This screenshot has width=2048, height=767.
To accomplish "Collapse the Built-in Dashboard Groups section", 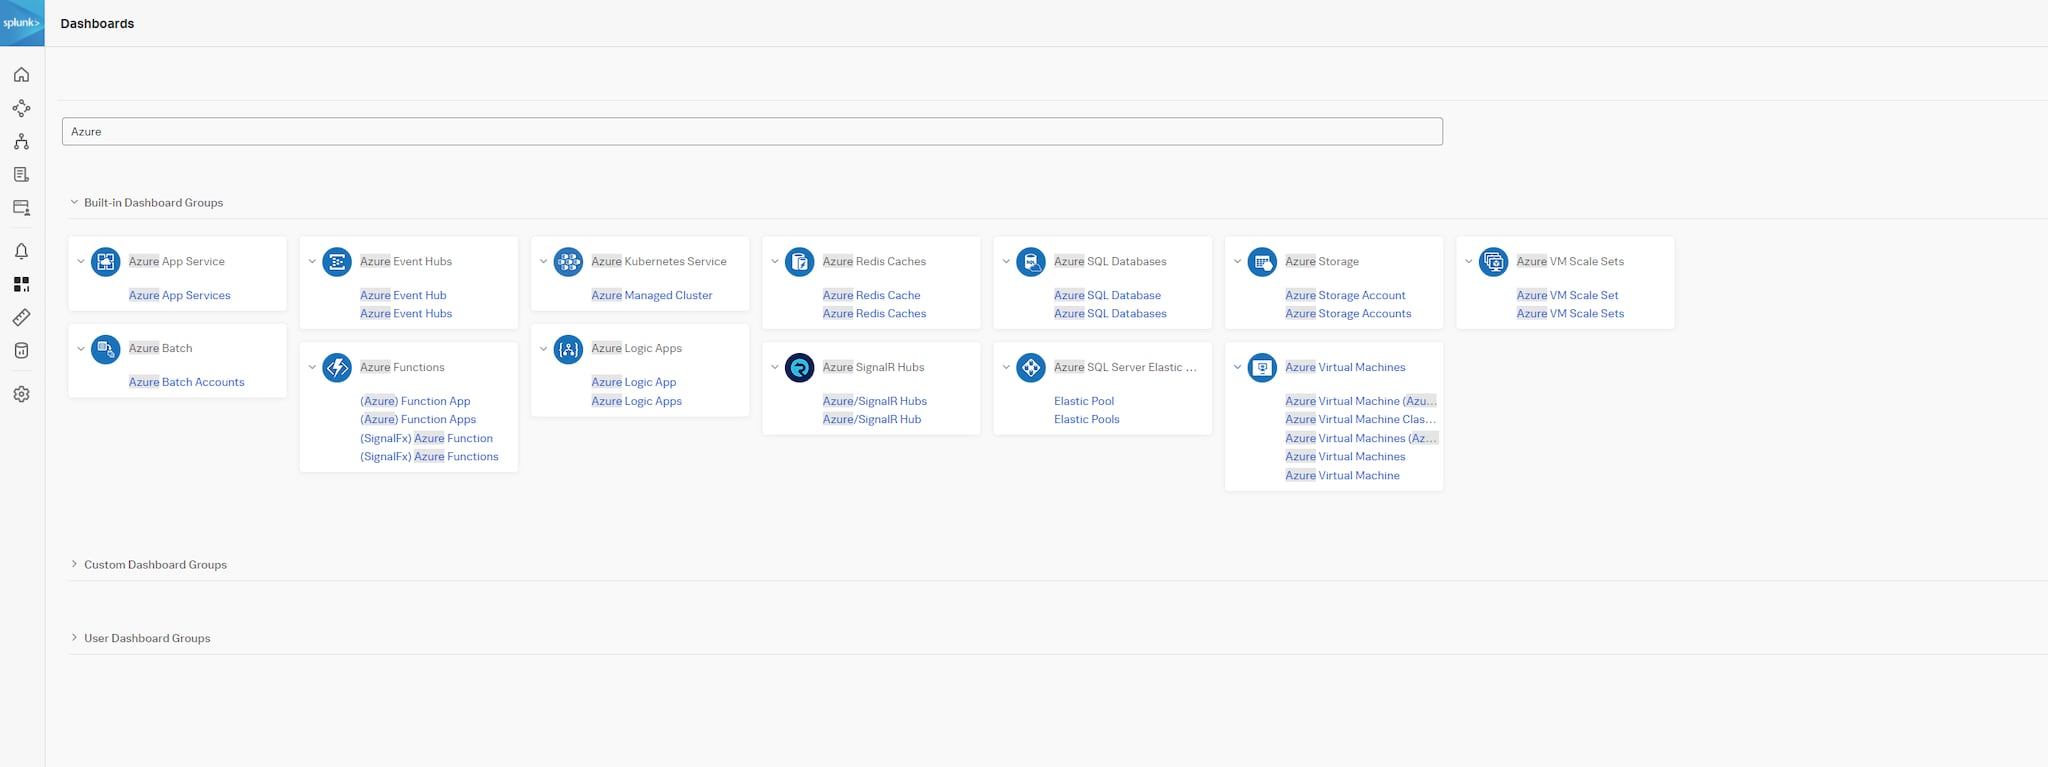I will coord(74,202).
